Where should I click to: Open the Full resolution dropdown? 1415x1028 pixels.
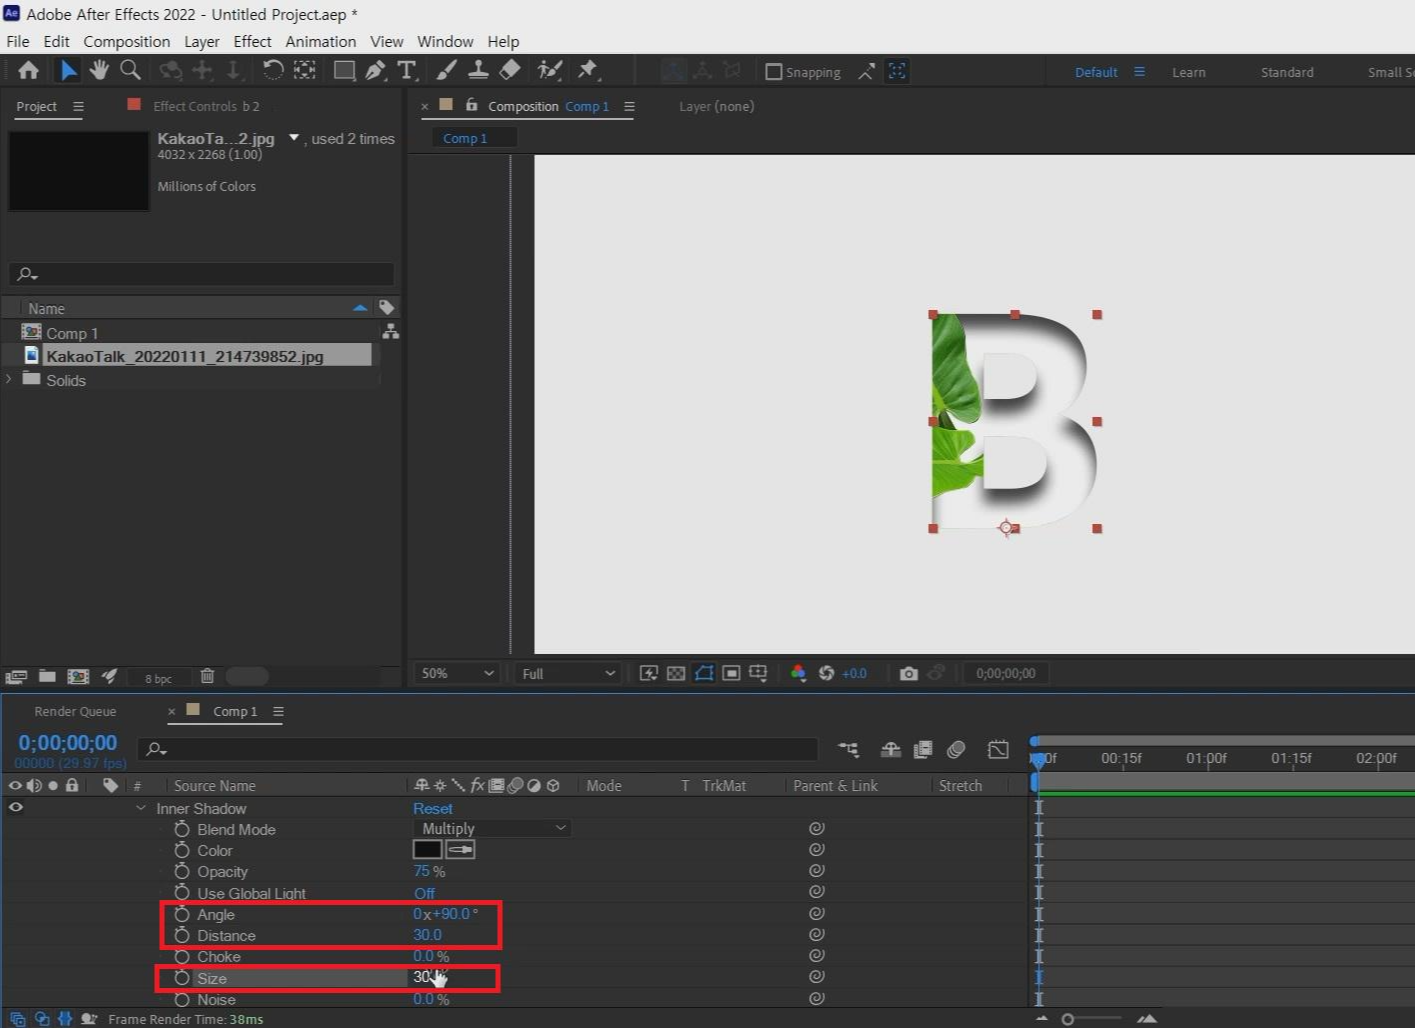tap(568, 674)
